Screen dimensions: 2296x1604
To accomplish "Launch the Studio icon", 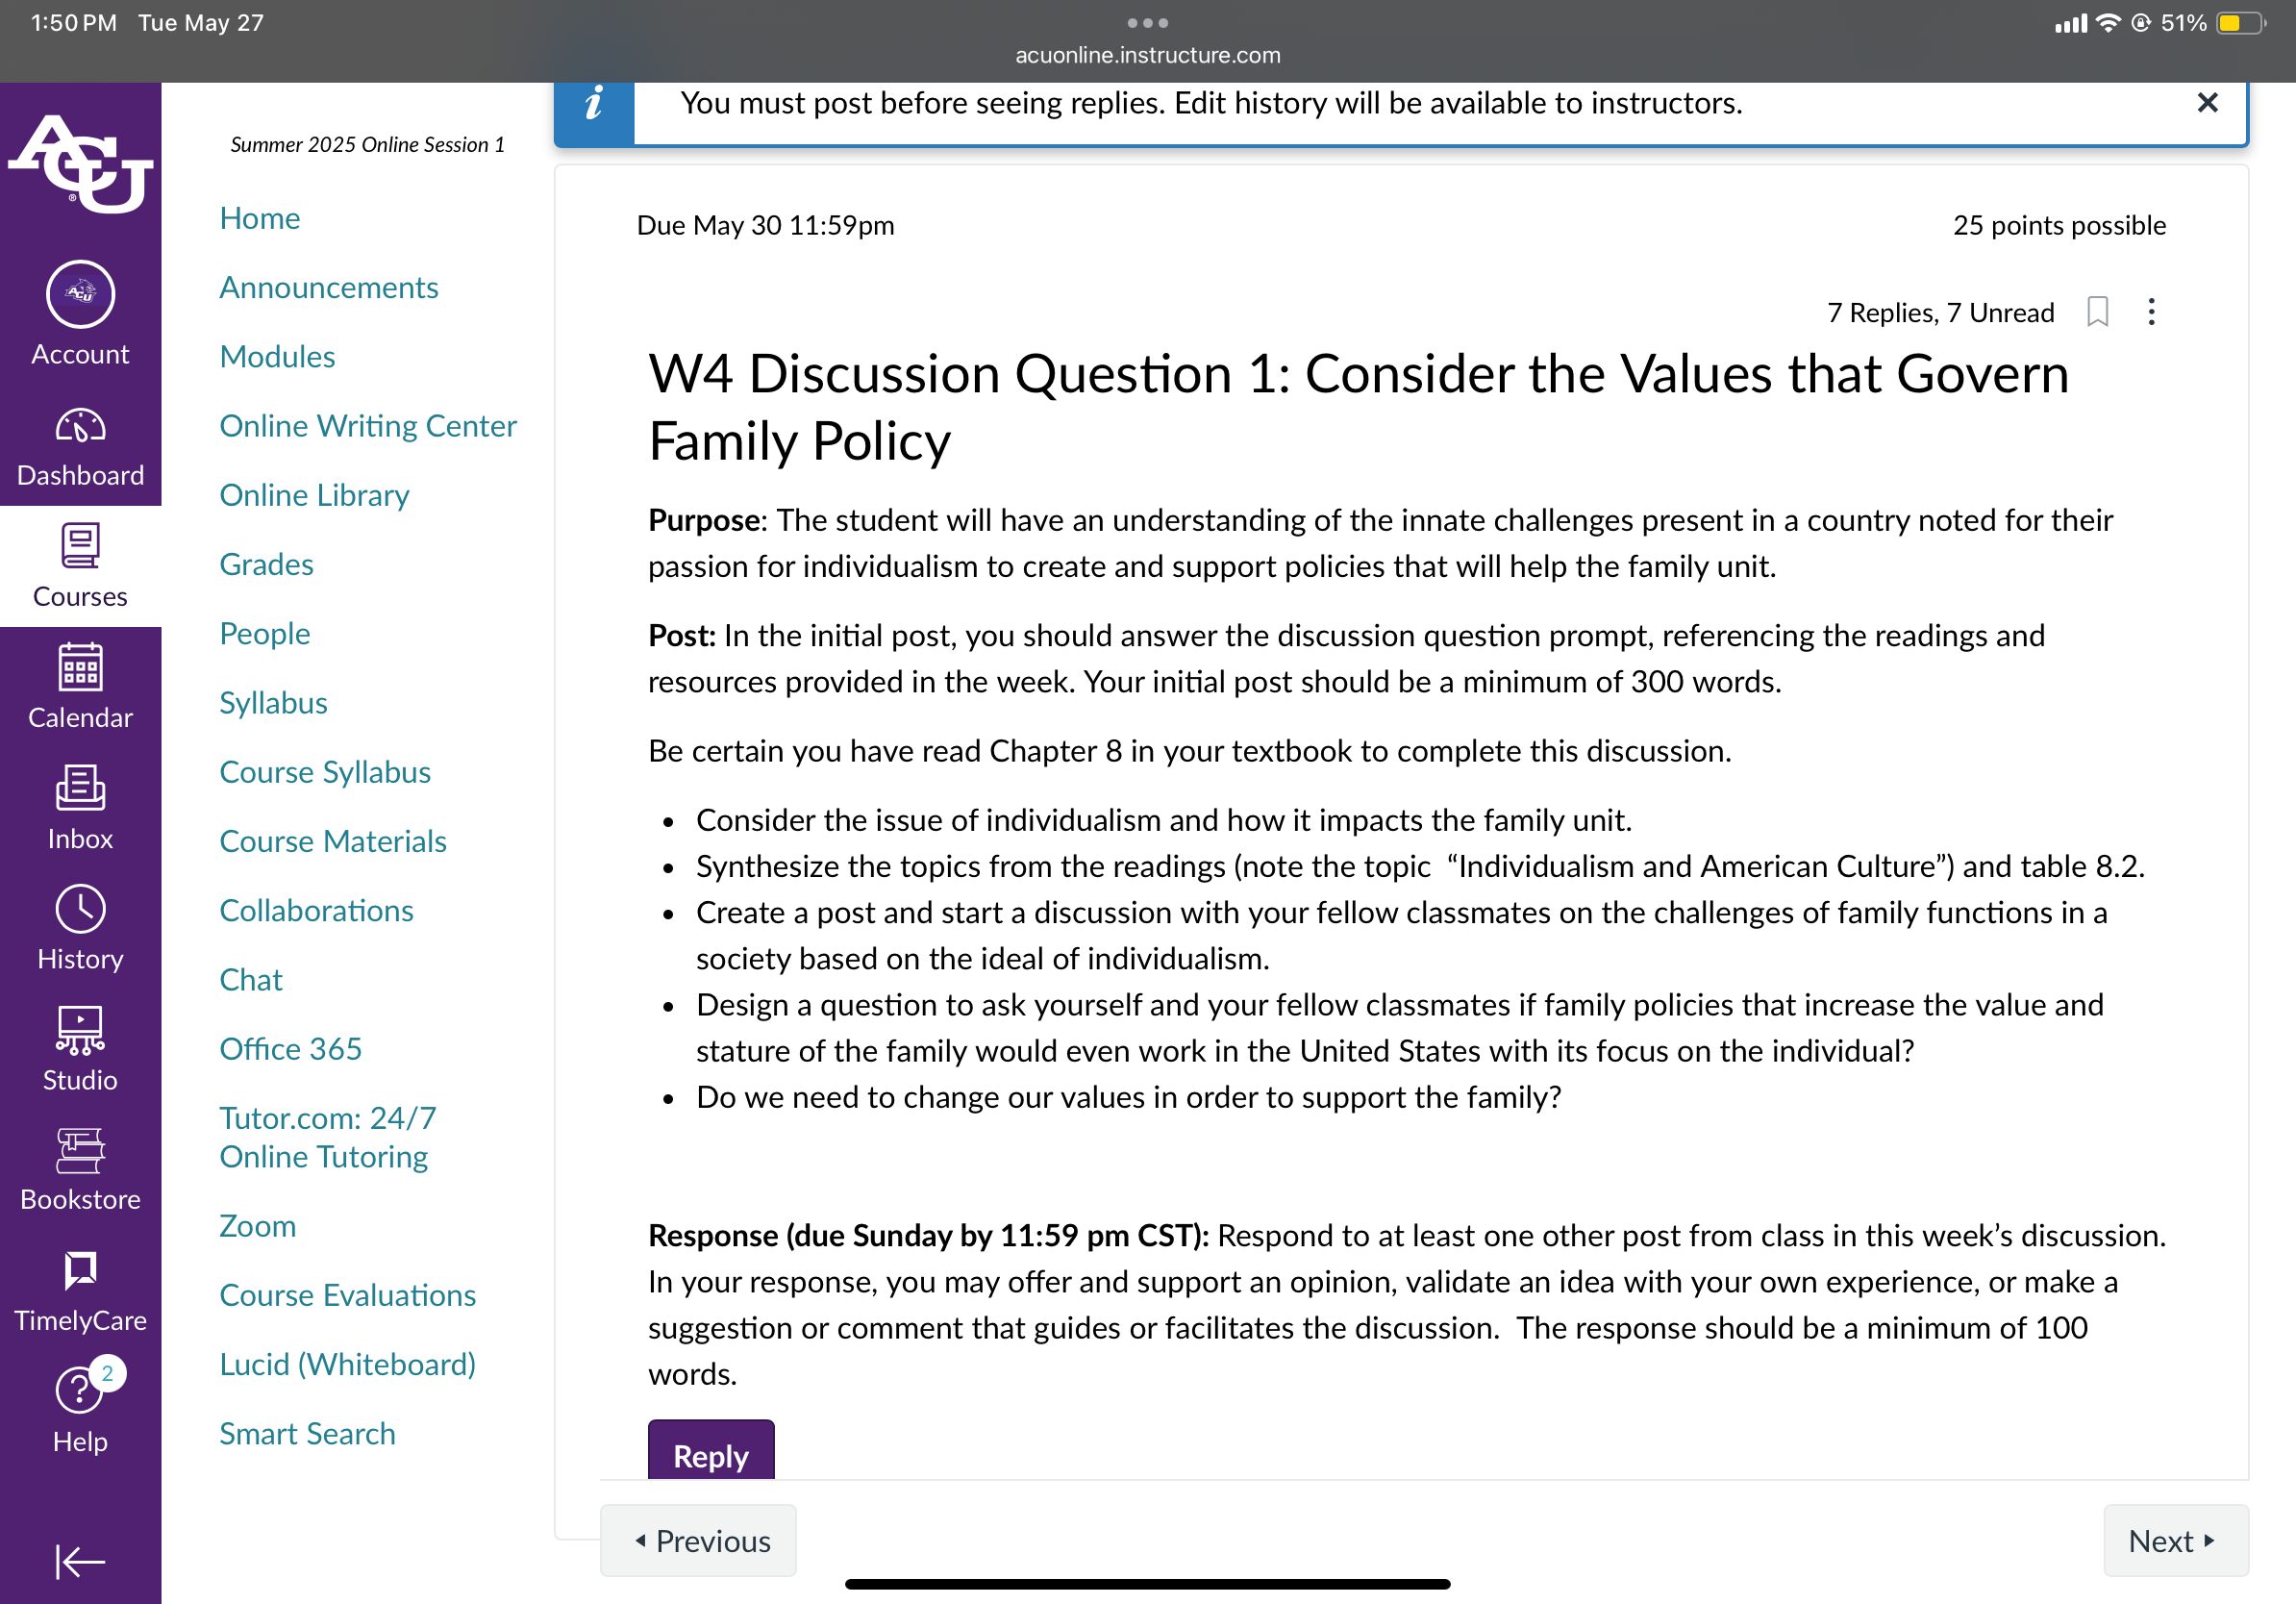I will coord(80,1030).
